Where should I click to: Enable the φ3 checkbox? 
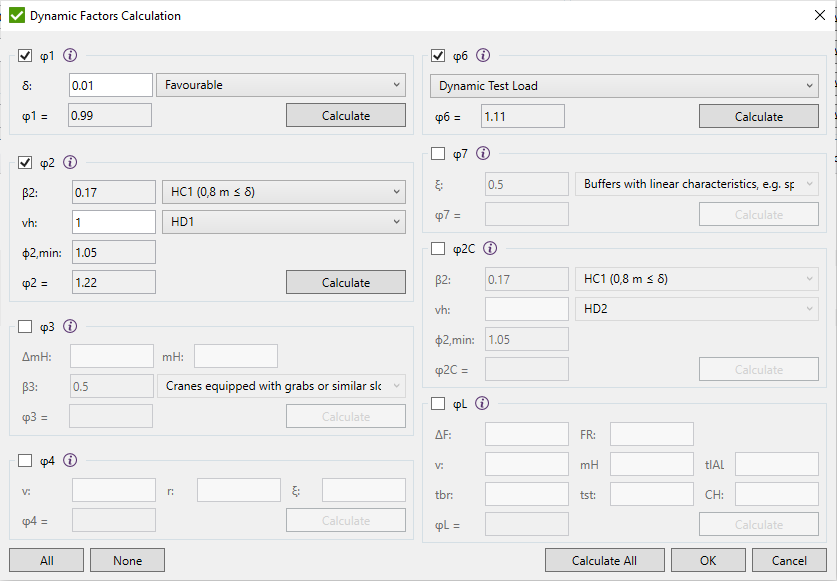[x=24, y=326]
